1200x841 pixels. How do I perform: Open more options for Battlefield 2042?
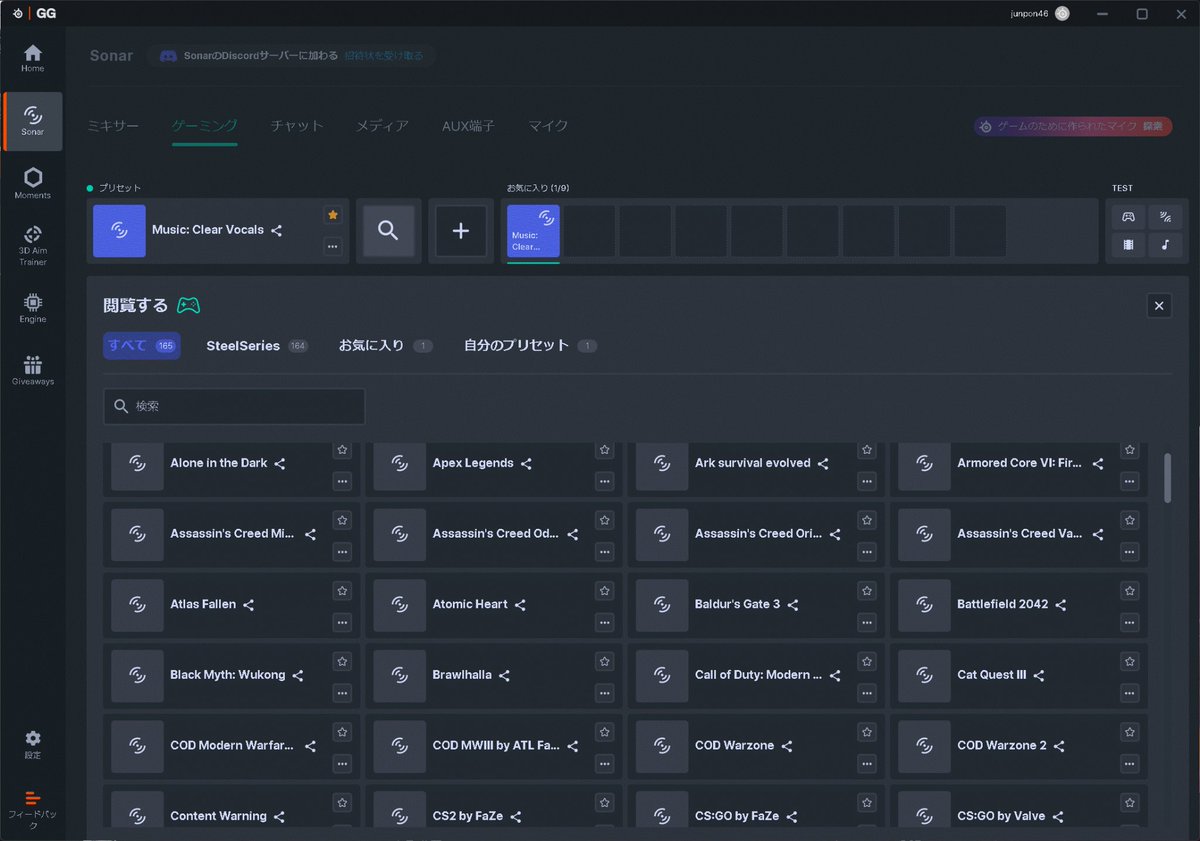point(1129,622)
